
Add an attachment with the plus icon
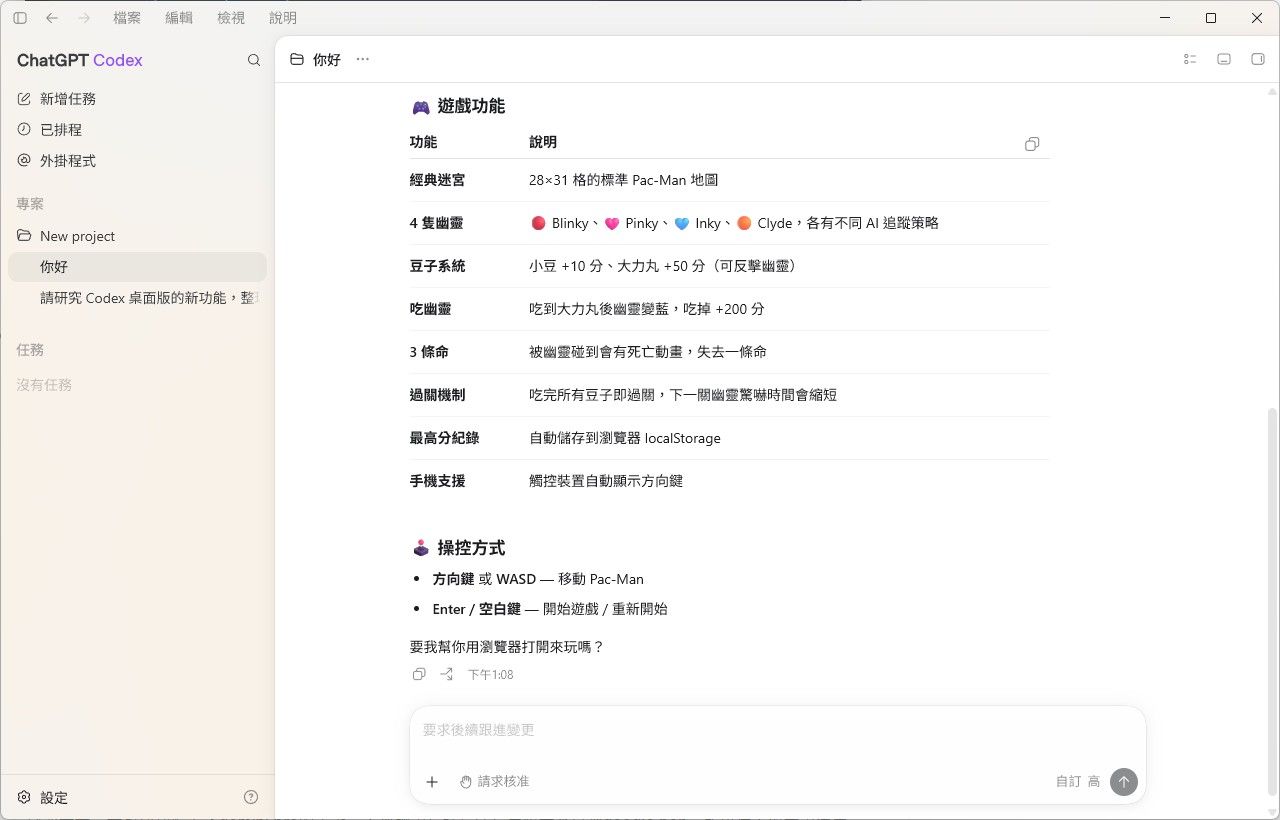(x=432, y=782)
